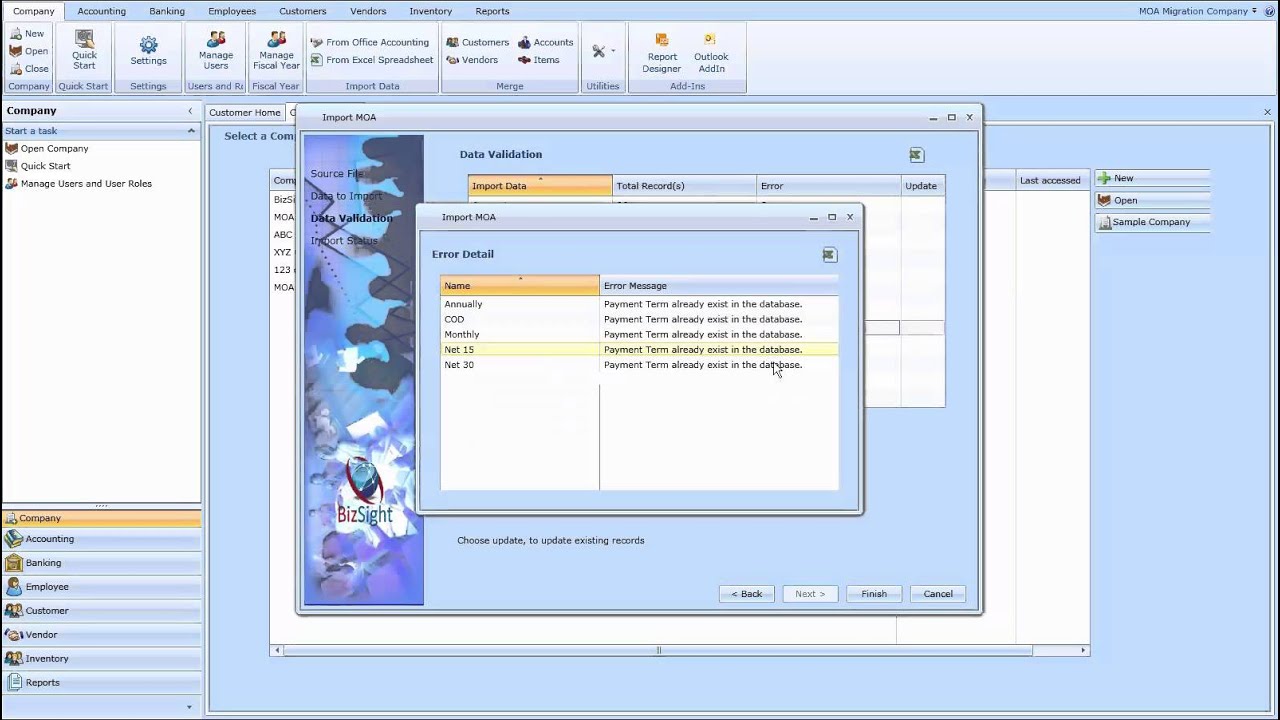Click the Import Data column header
The width and height of the screenshot is (1280, 720).
[540, 186]
